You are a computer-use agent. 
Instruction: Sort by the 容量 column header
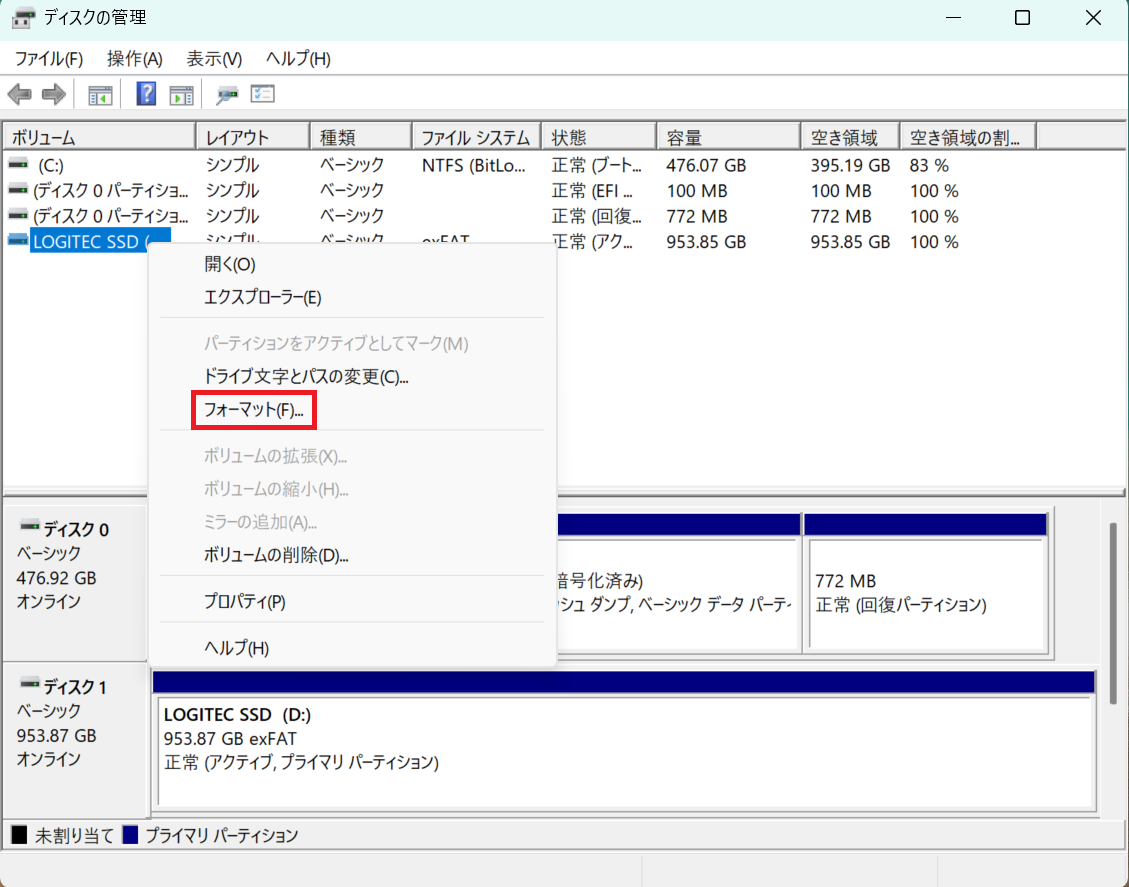(x=727, y=137)
